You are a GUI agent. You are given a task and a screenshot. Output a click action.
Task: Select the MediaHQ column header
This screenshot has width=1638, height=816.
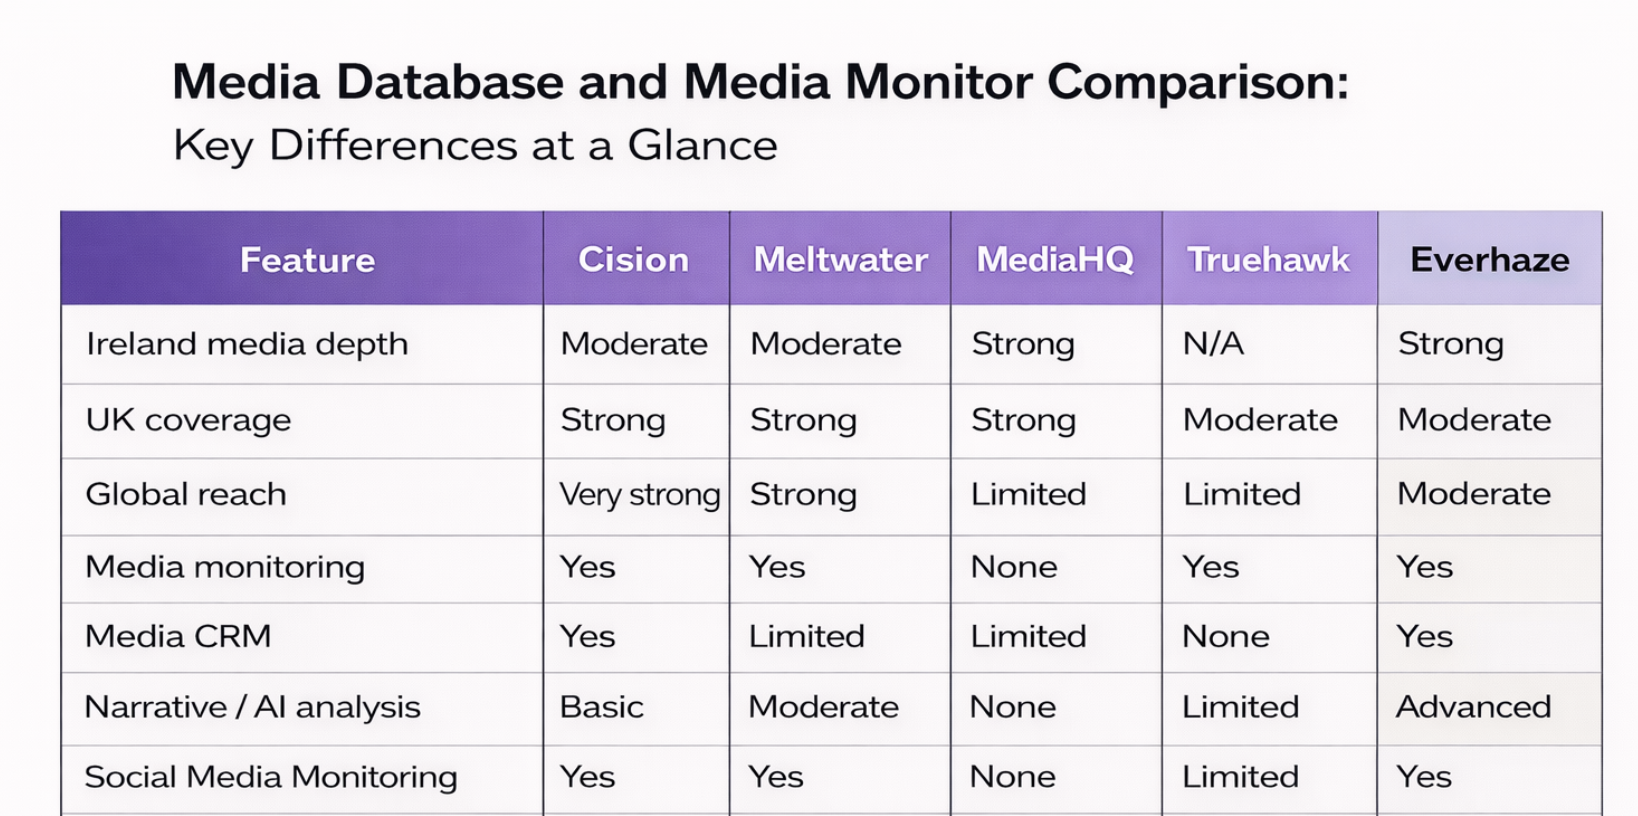tap(1055, 260)
